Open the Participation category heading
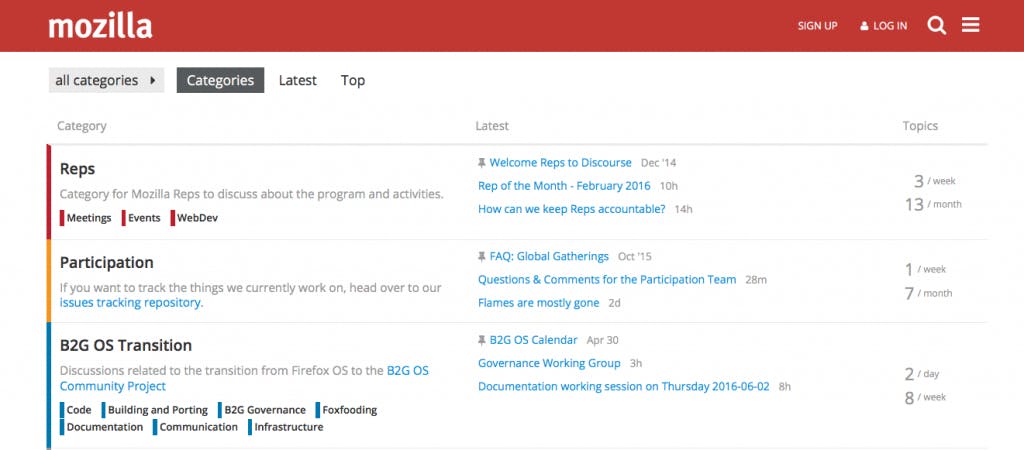Viewport: 1024px width, 450px height. point(106,262)
